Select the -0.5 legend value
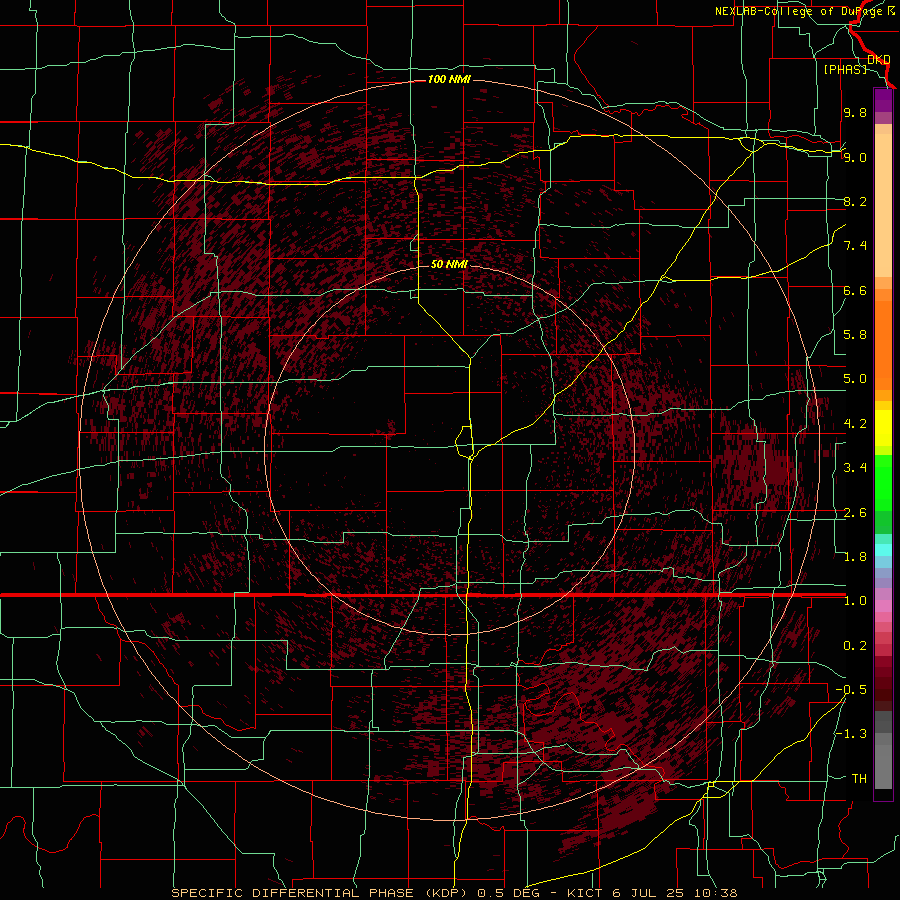The height and width of the screenshot is (900, 900). coord(851,690)
